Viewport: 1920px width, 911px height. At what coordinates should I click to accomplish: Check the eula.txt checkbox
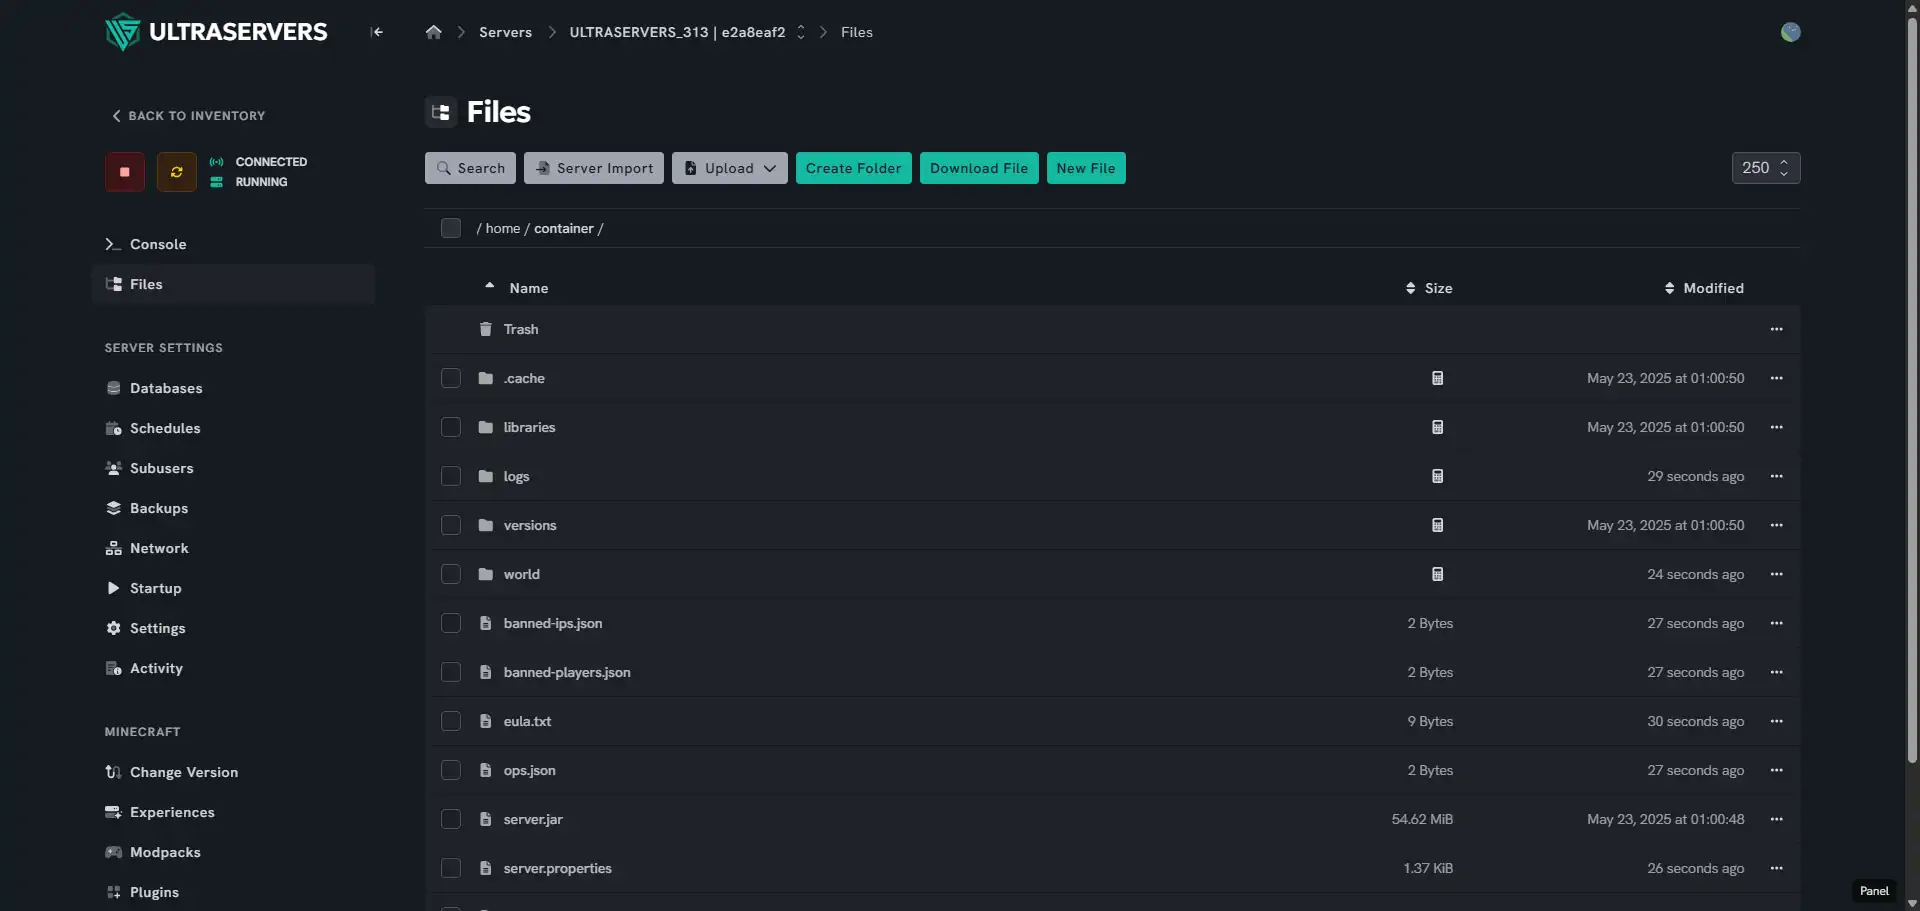pyautogui.click(x=451, y=721)
